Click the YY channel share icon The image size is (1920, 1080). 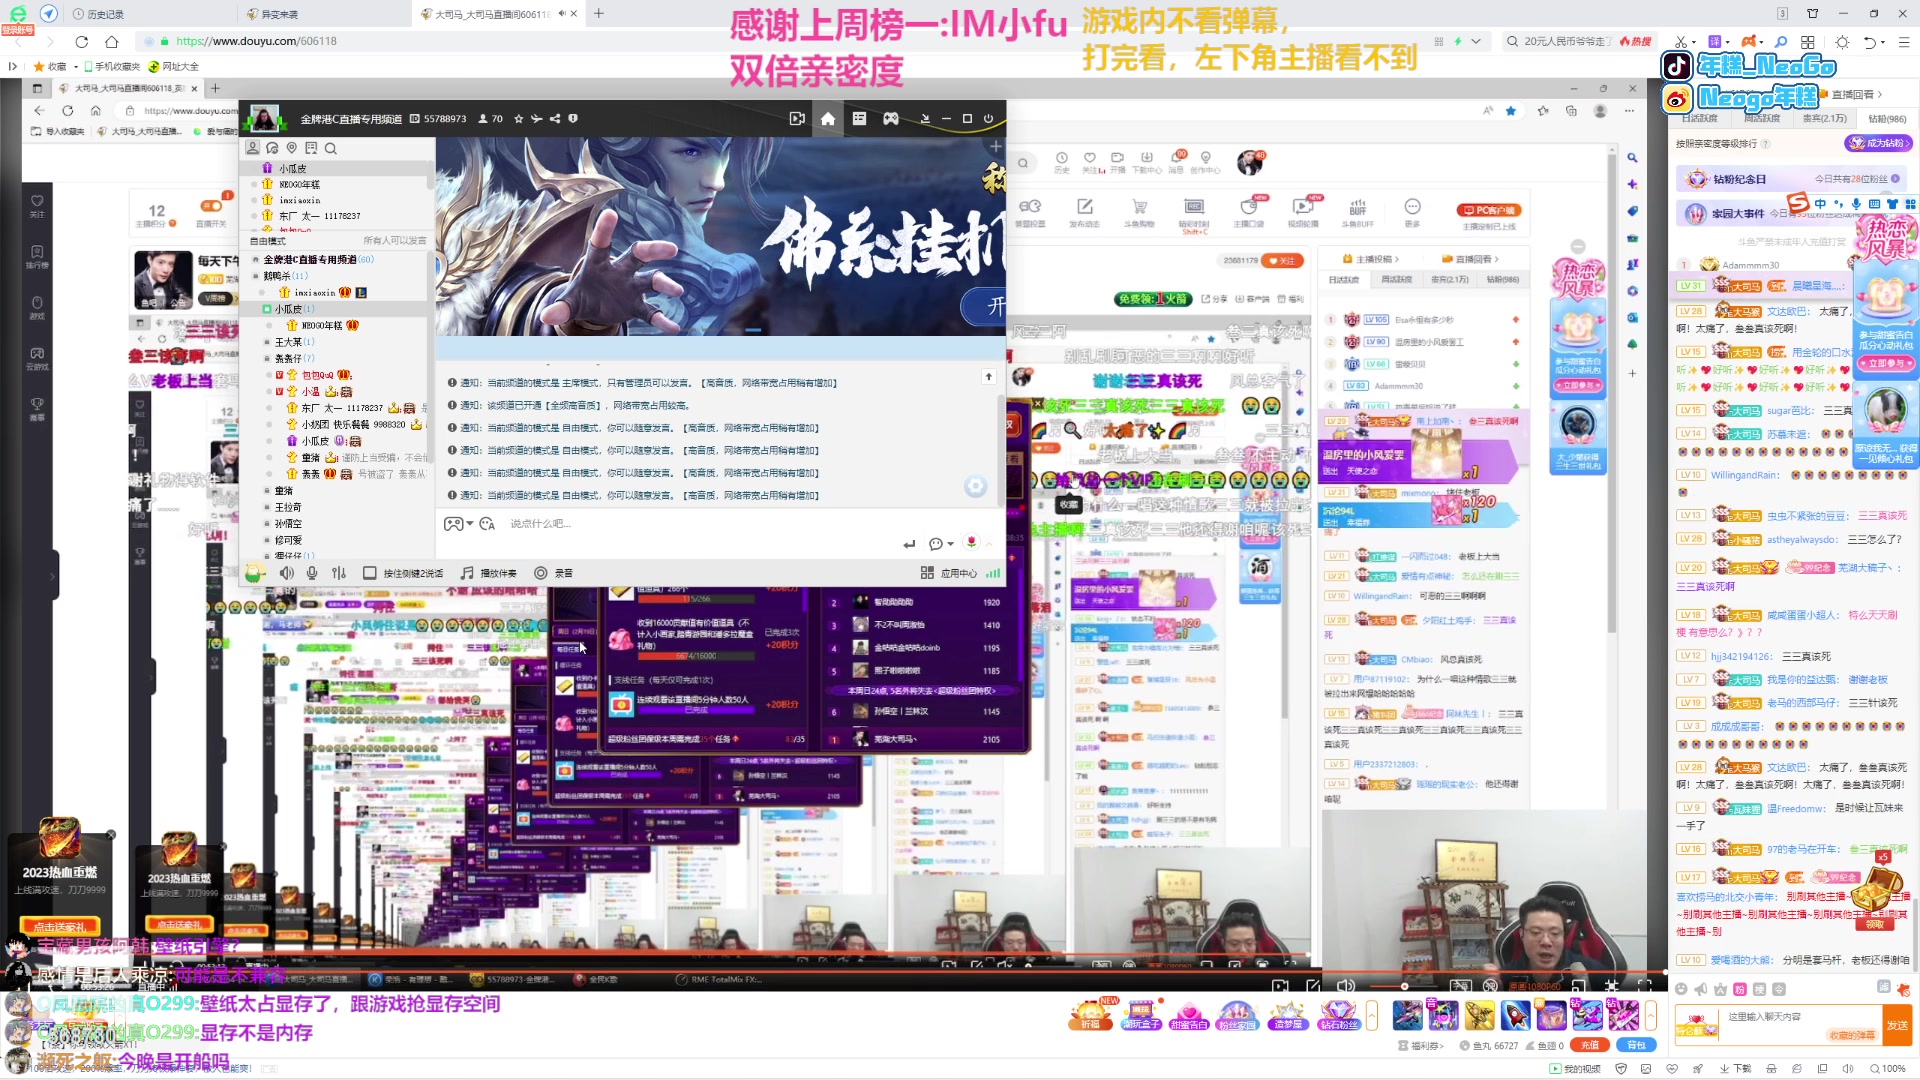(x=555, y=119)
